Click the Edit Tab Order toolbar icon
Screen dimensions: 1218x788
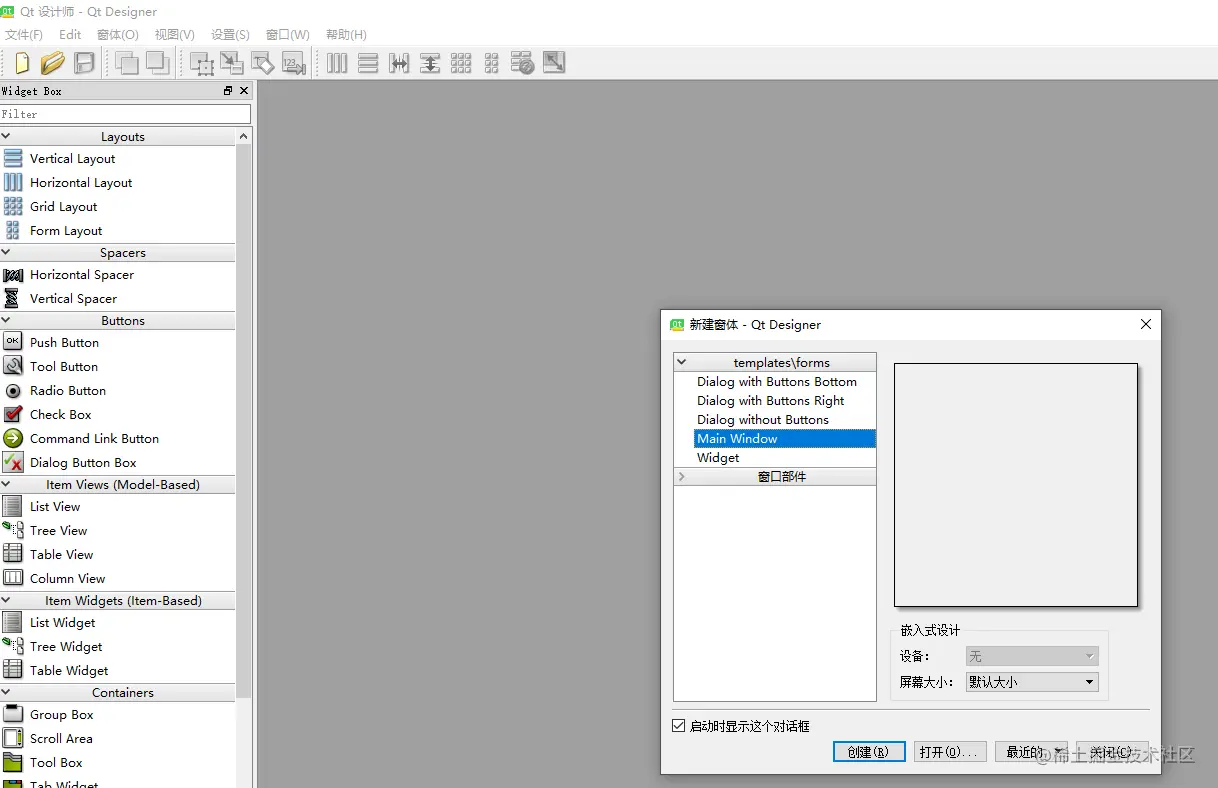[294, 62]
